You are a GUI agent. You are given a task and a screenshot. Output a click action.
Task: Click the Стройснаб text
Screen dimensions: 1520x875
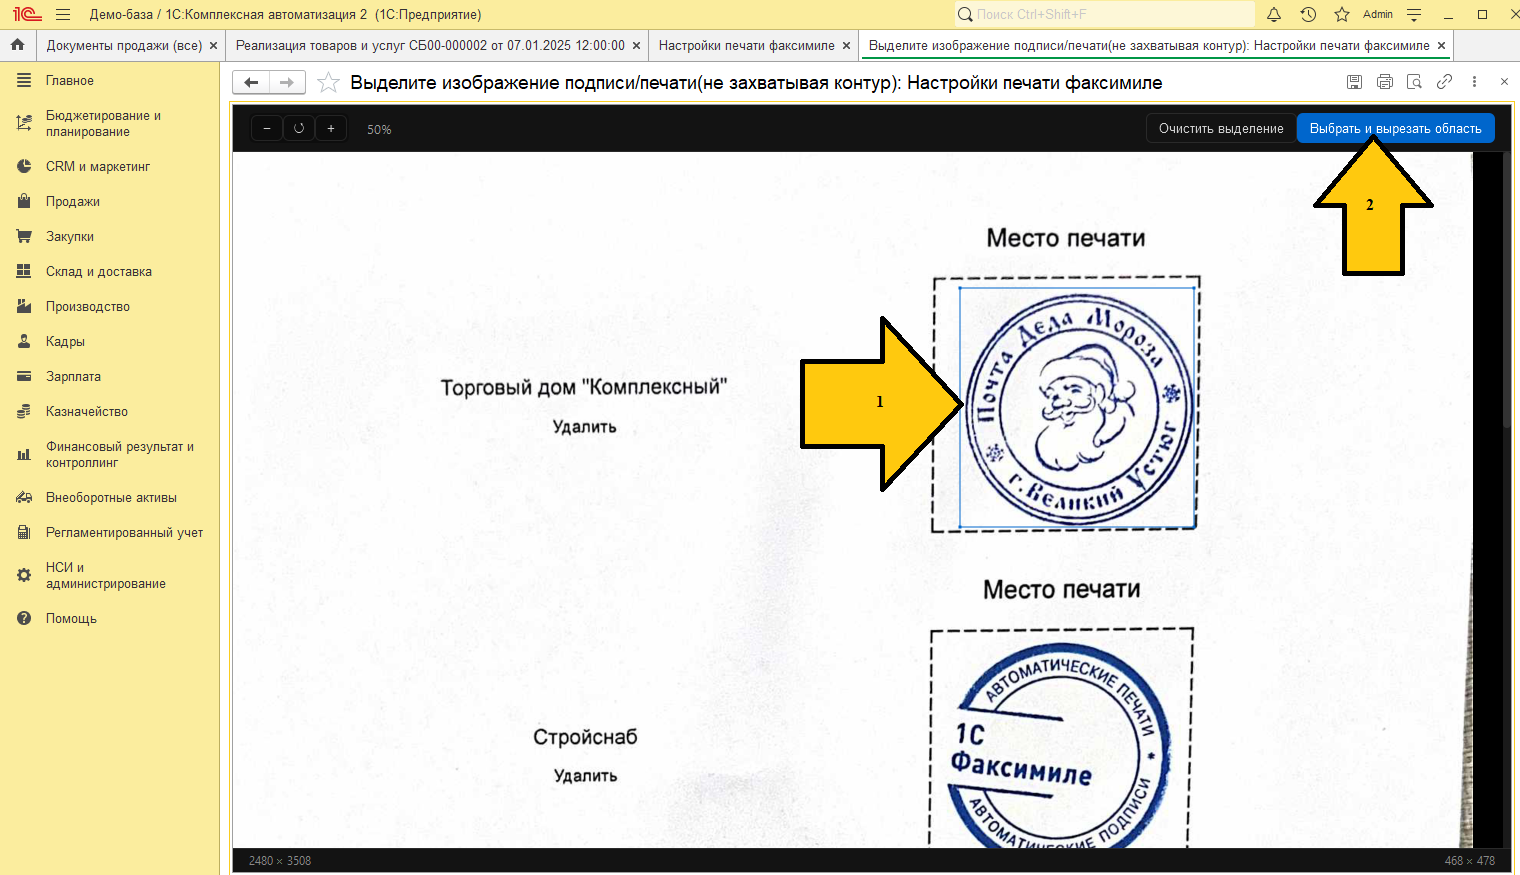tap(585, 737)
